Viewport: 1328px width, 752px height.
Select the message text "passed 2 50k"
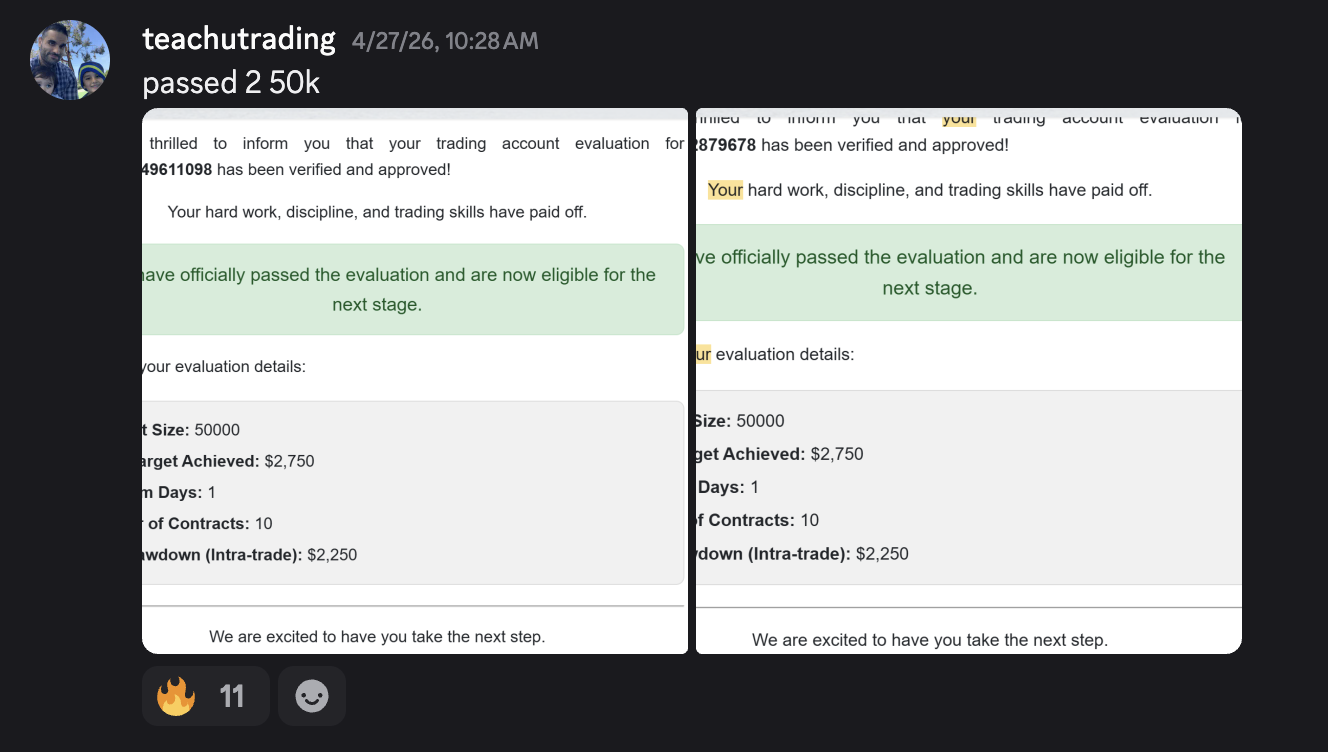[x=231, y=83]
